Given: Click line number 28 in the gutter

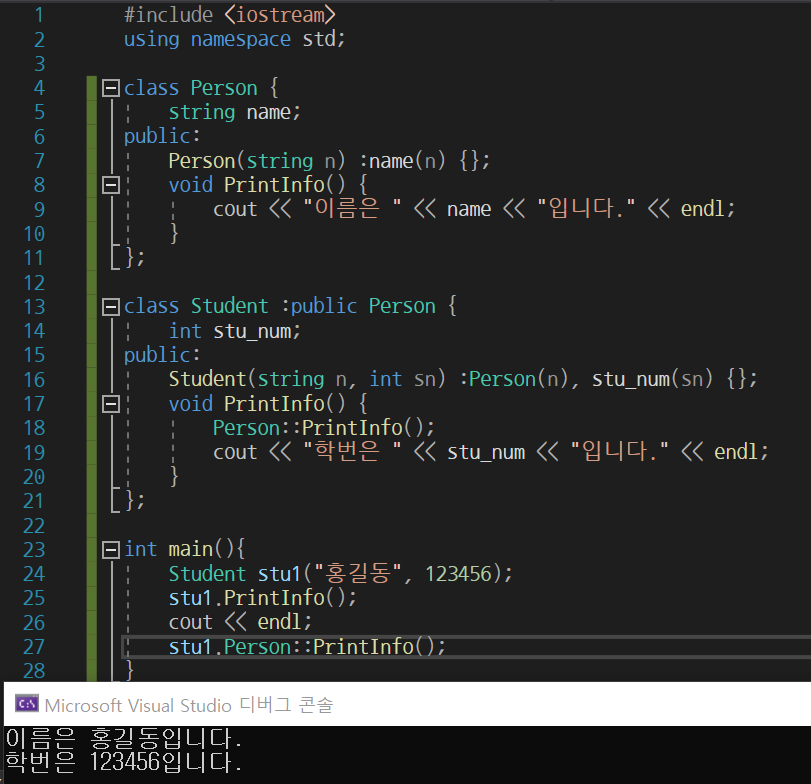Looking at the screenshot, I should click(34, 671).
